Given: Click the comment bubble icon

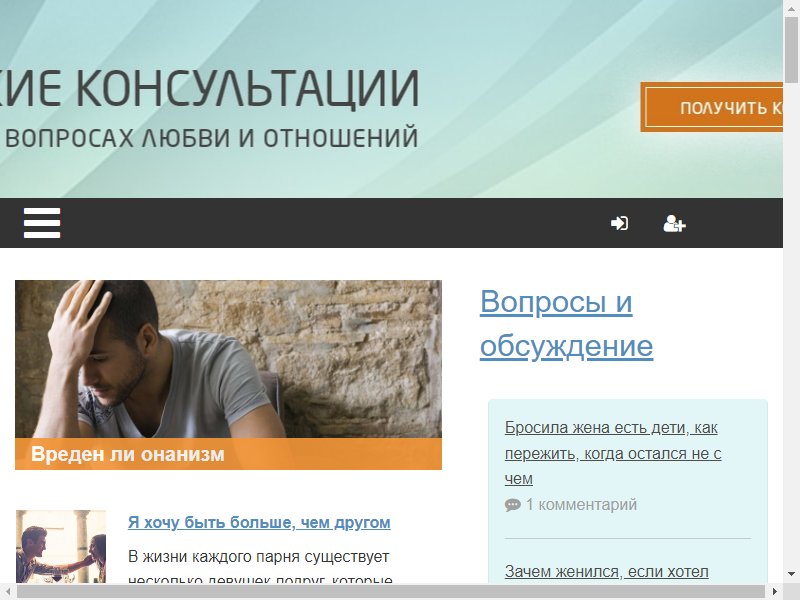Looking at the screenshot, I should click(x=512, y=505).
